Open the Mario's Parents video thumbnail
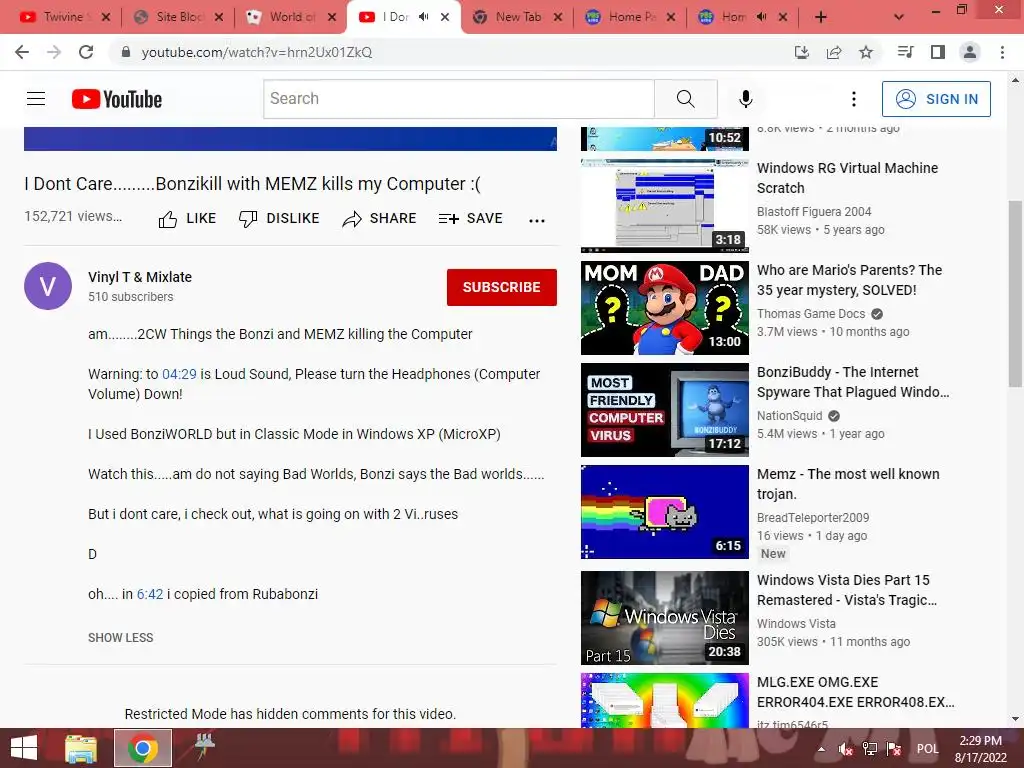The image size is (1024, 768). click(665, 308)
